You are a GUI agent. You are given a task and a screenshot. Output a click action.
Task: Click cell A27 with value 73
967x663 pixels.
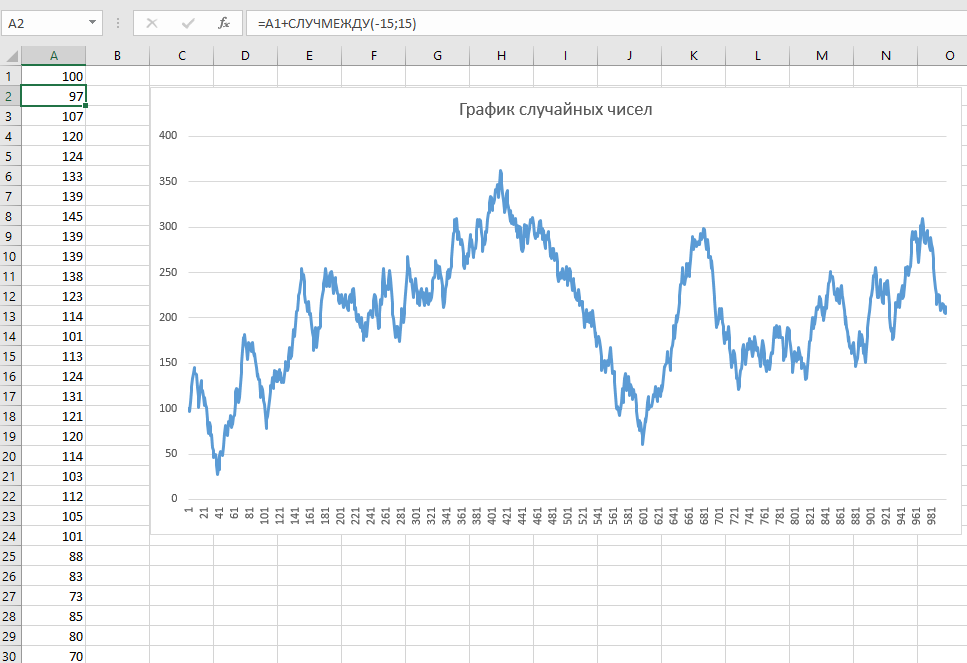click(54, 596)
